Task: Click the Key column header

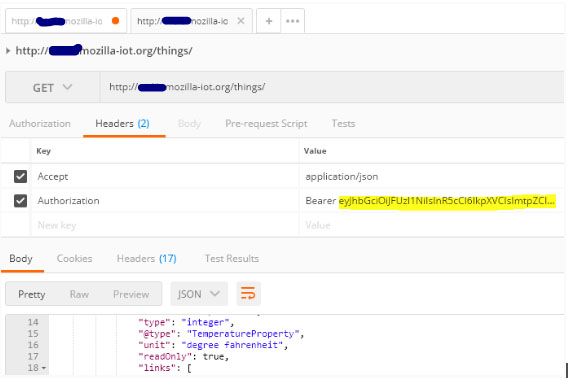Action: coord(44,151)
